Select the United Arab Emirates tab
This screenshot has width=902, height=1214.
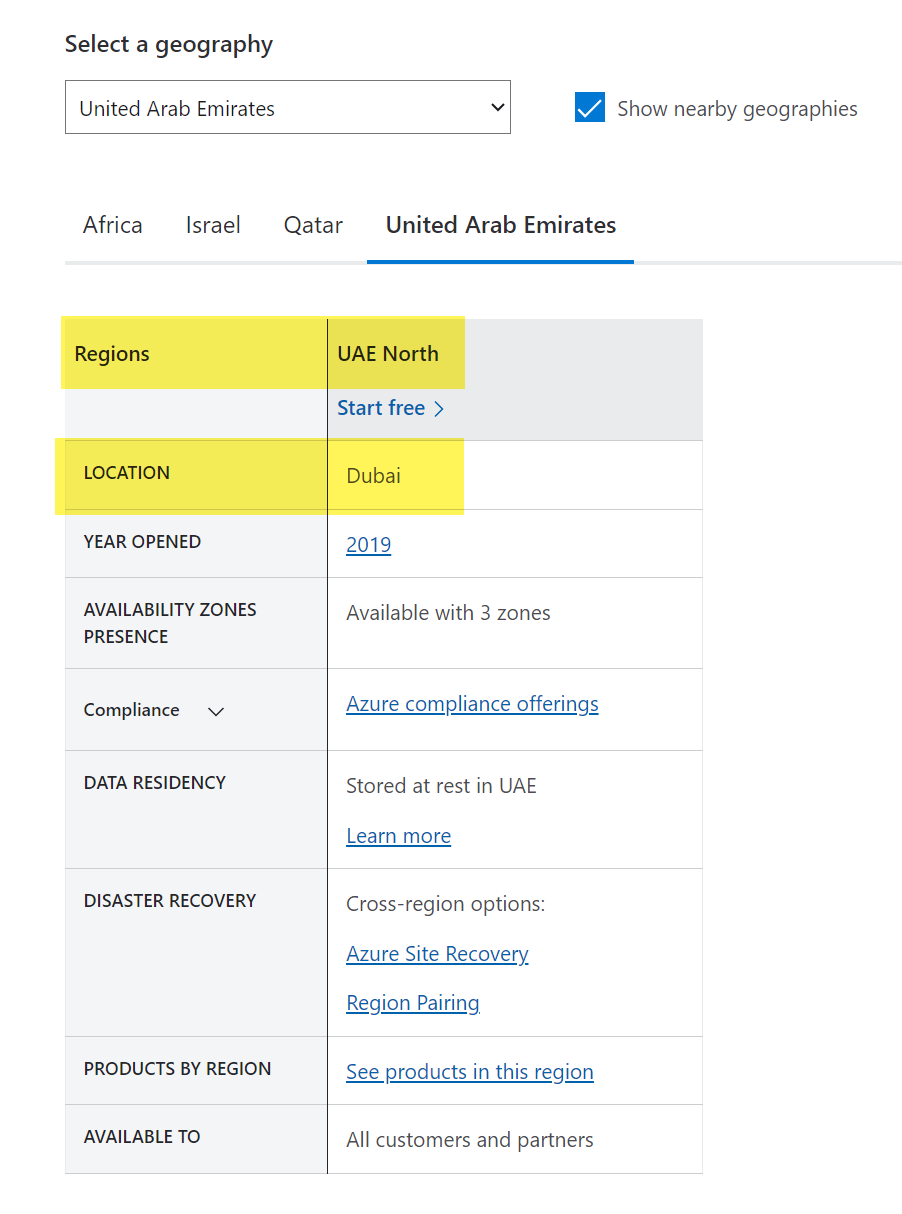point(501,225)
